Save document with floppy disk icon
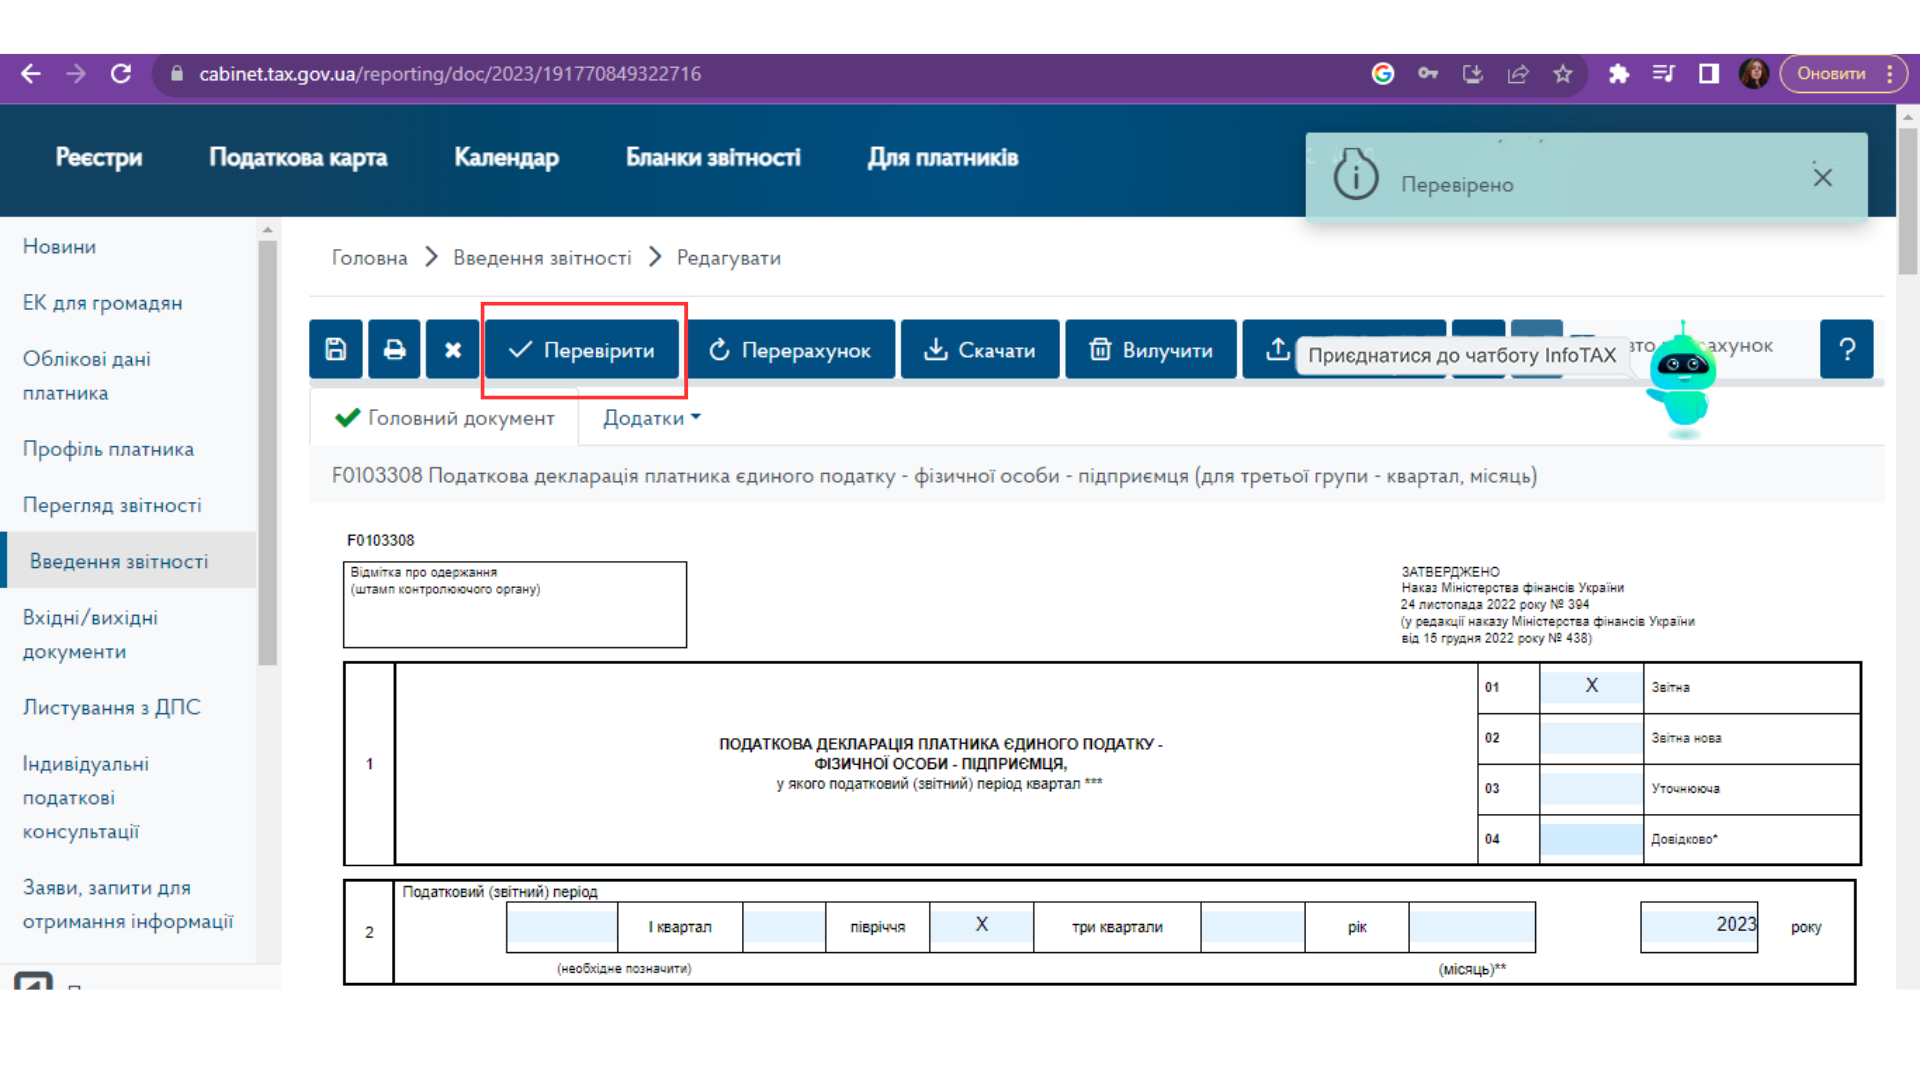The image size is (1920, 1080). click(x=336, y=349)
